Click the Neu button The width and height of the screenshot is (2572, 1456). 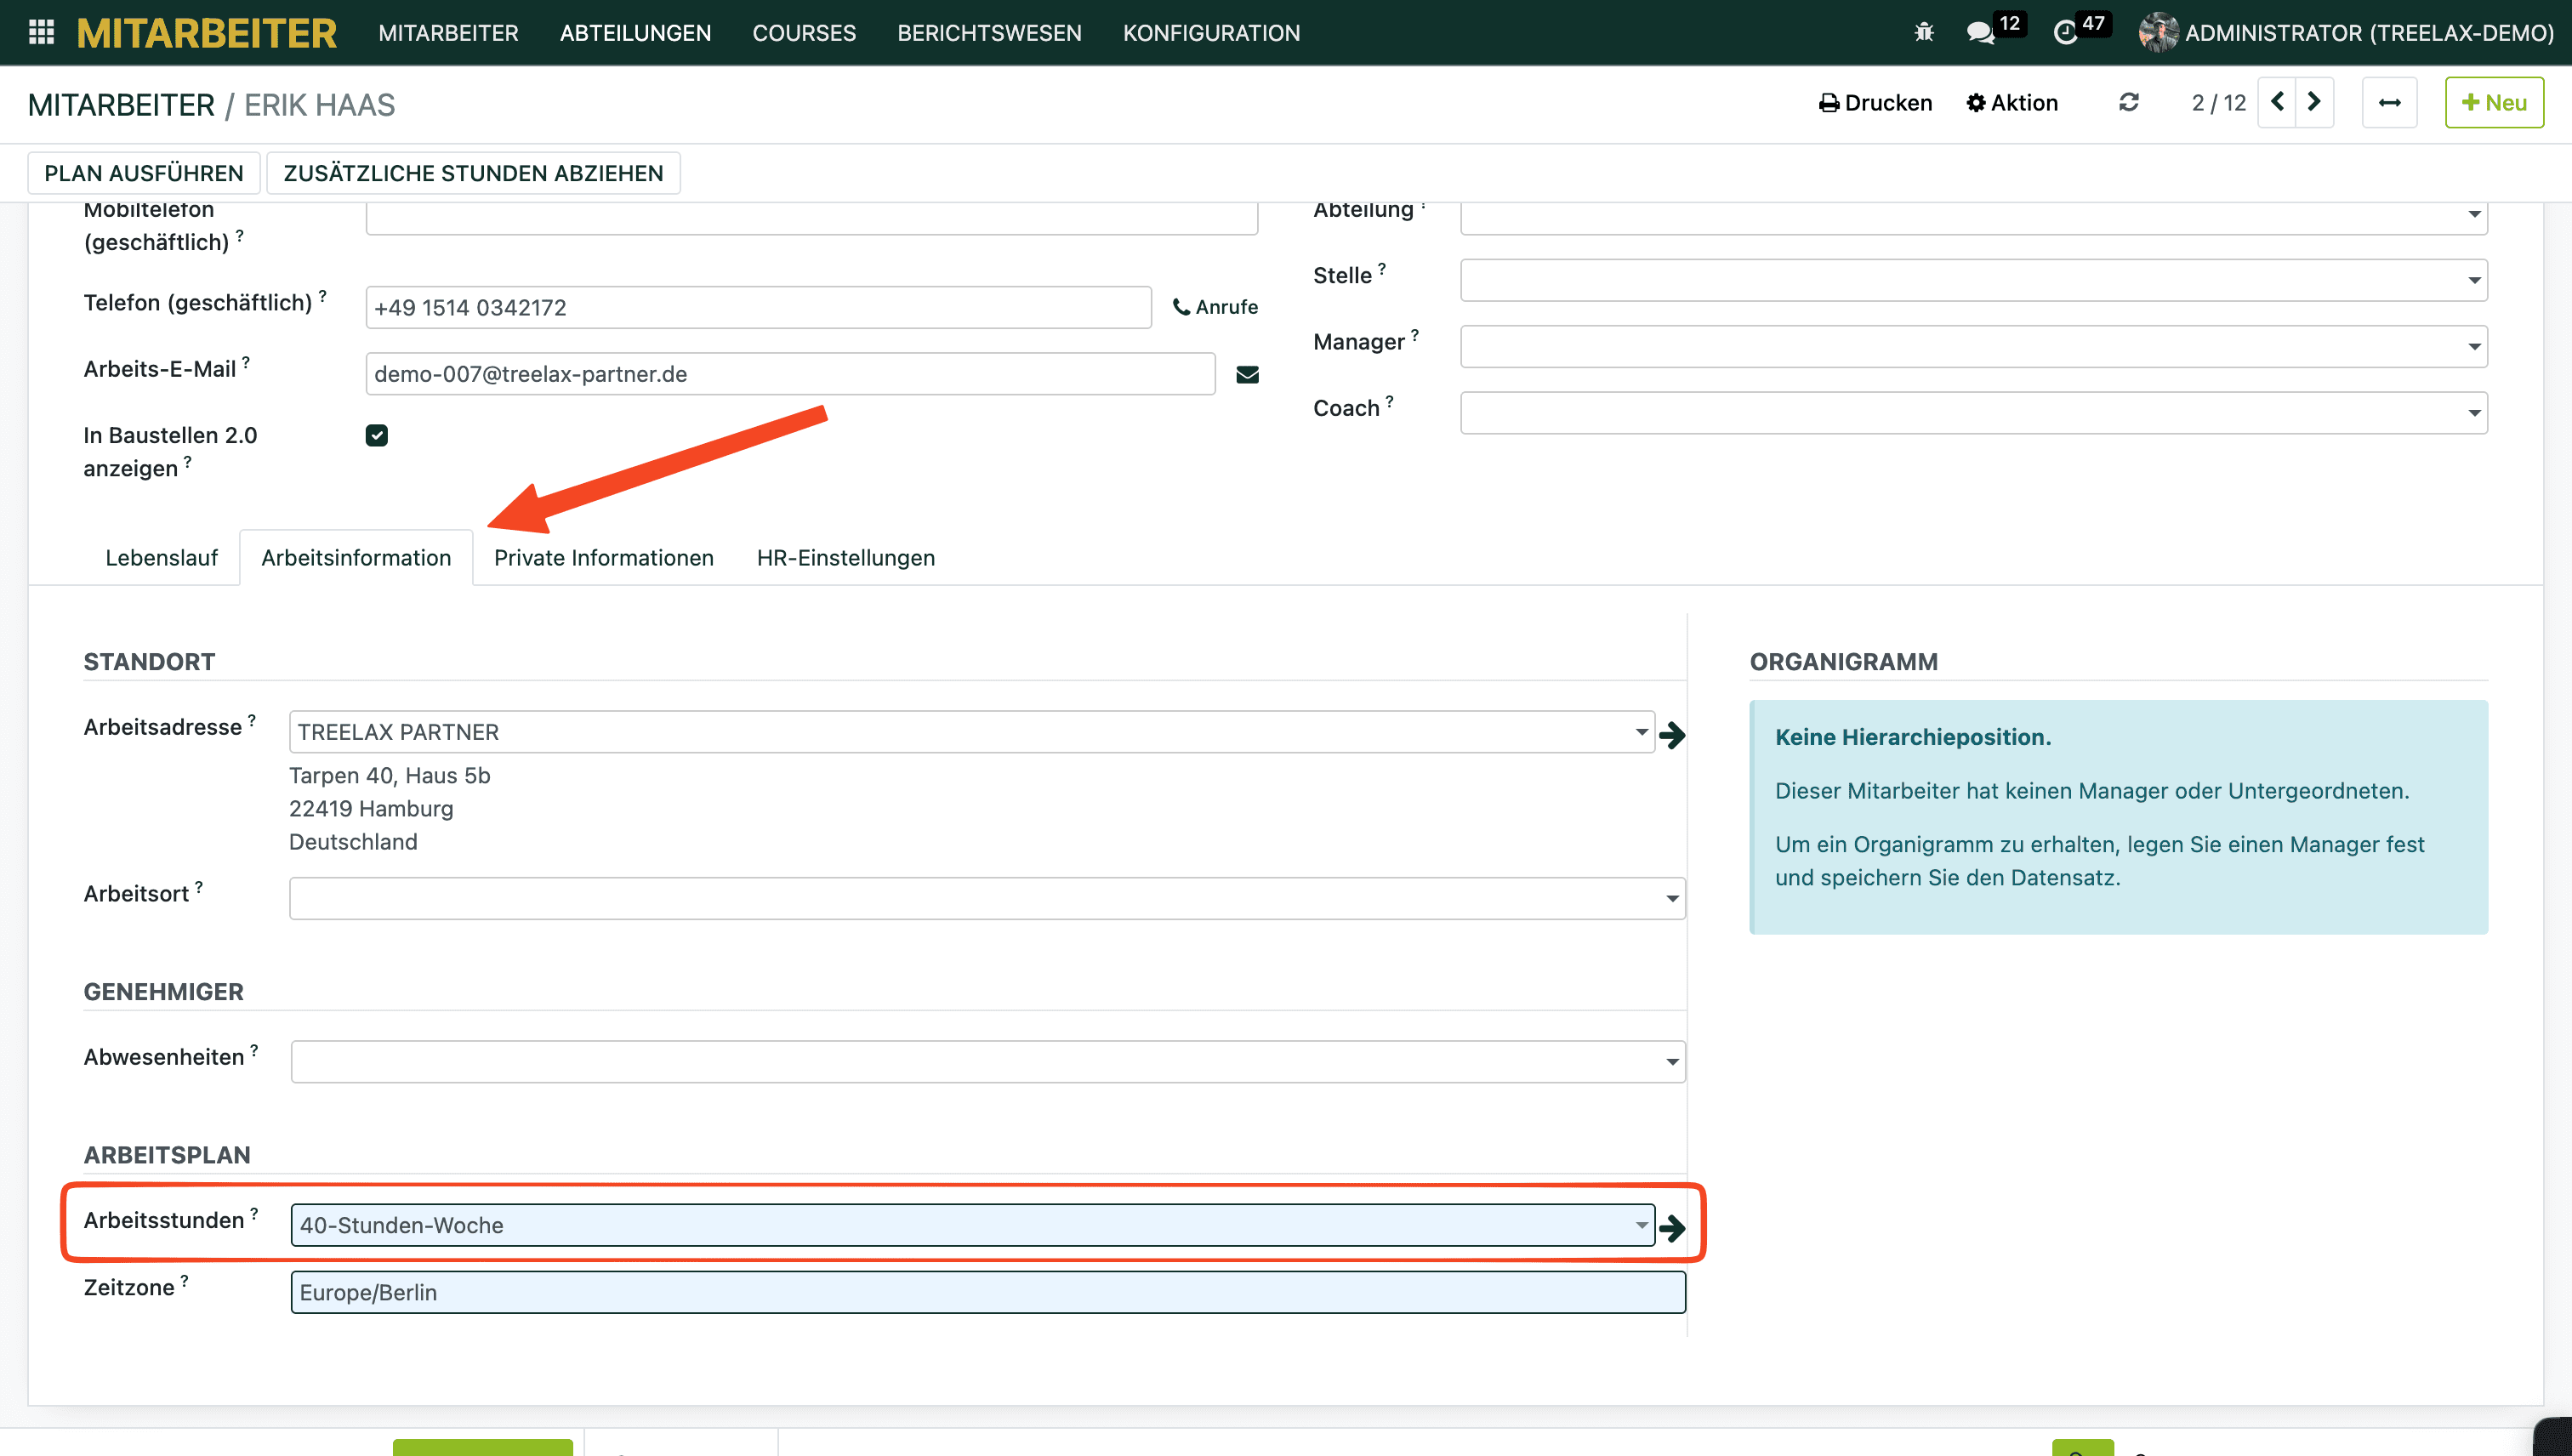(2494, 103)
